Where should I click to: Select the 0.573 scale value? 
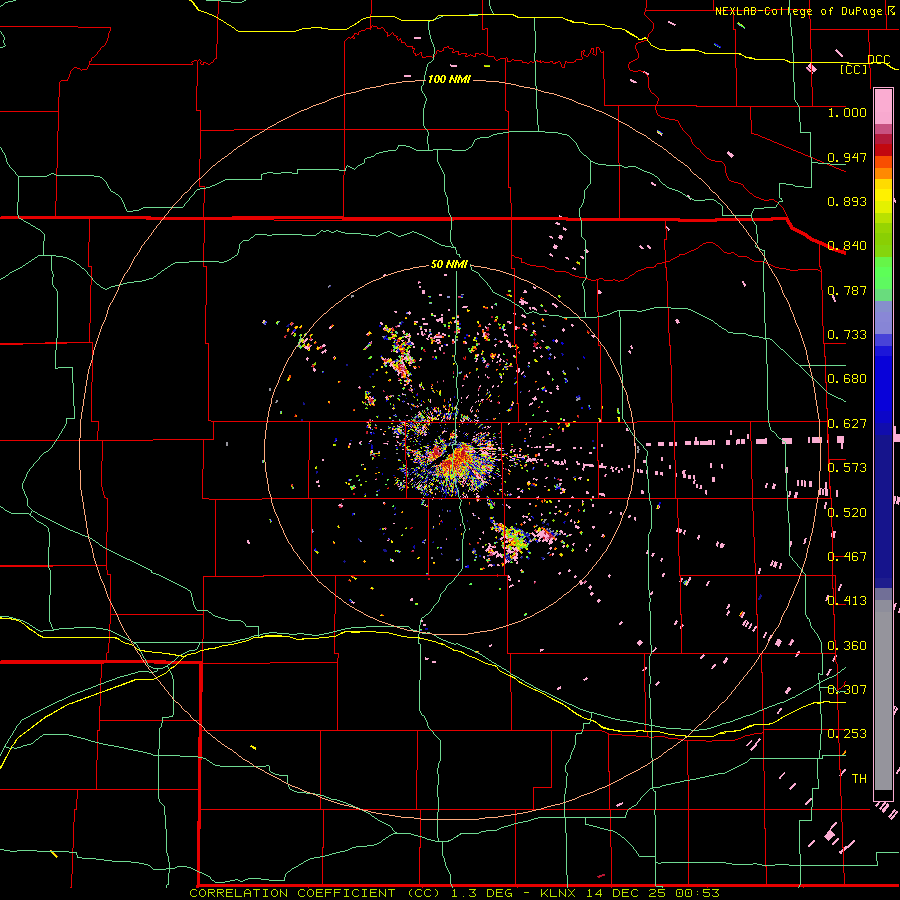pyautogui.click(x=847, y=468)
